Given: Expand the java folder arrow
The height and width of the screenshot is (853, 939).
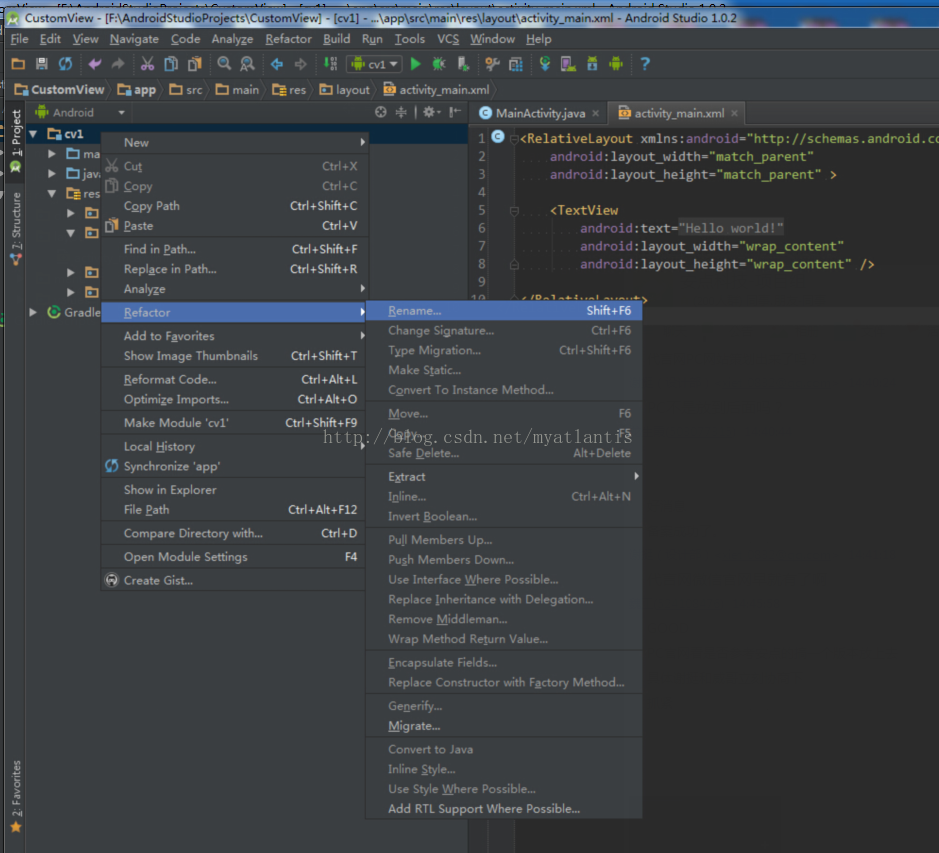Looking at the screenshot, I should (52, 174).
